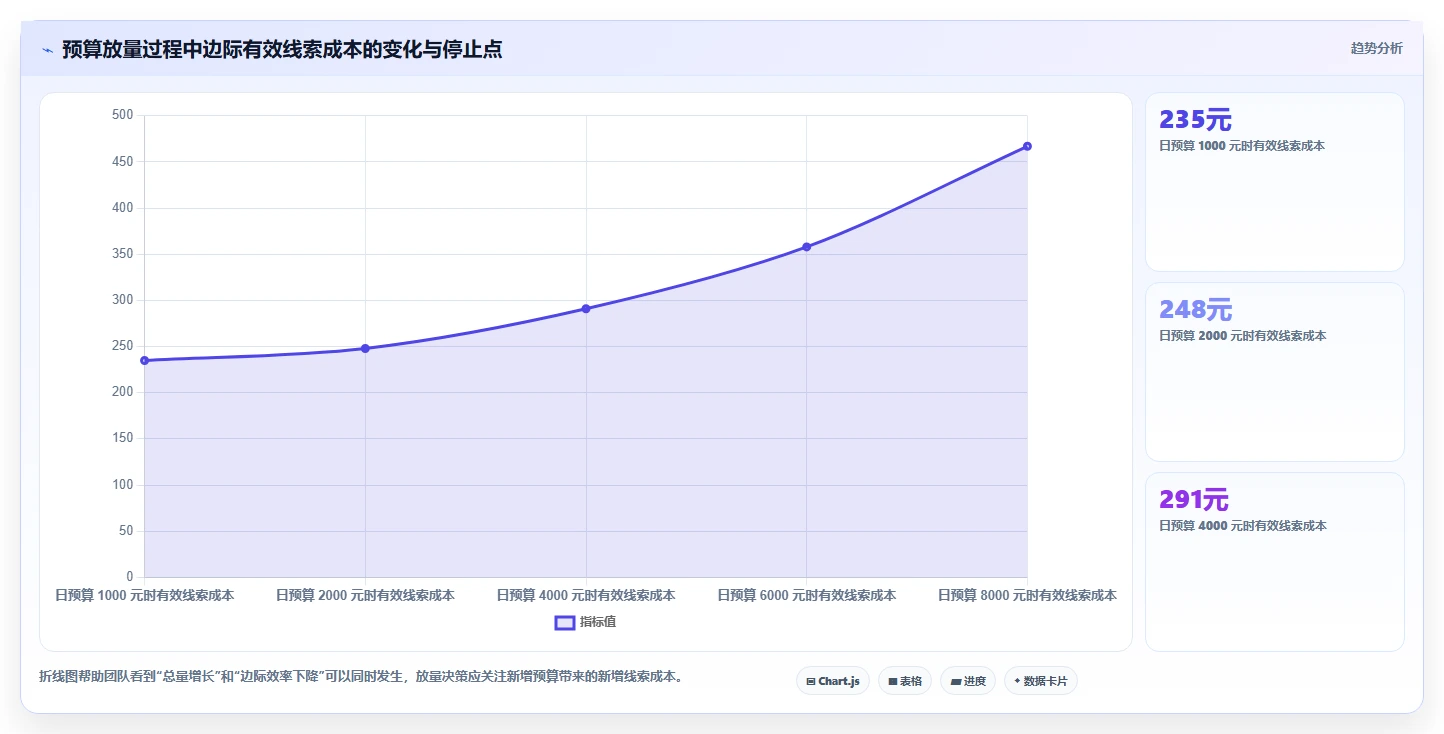Select the 进度 tag chip
The width and height of the screenshot is (1444, 734).
968,681
